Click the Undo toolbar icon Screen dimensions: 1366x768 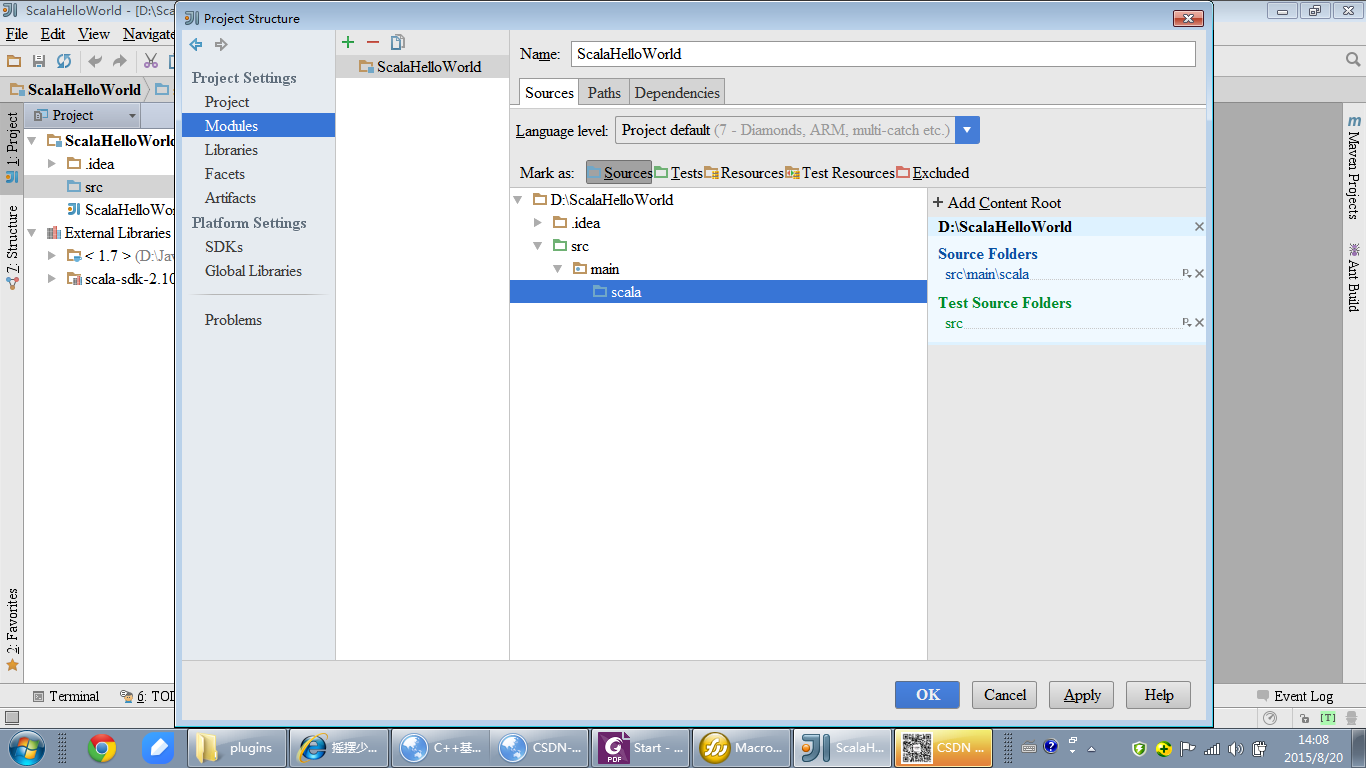(x=95, y=61)
